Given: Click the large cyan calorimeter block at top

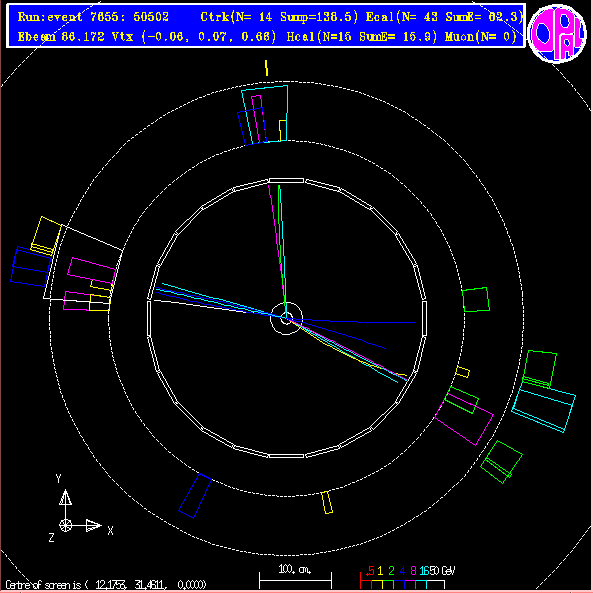Looking at the screenshot, I should 265,114.
